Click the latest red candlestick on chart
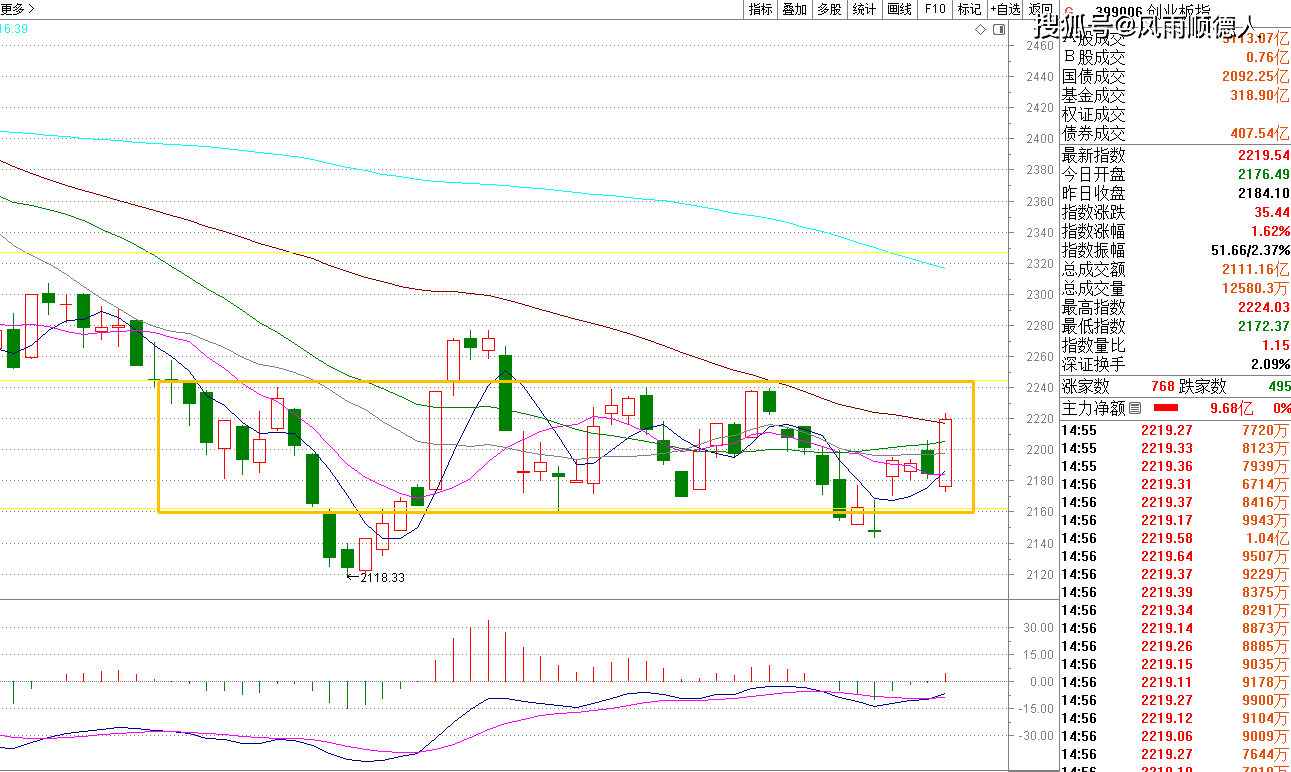The width and height of the screenshot is (1291, 772). 946,453
